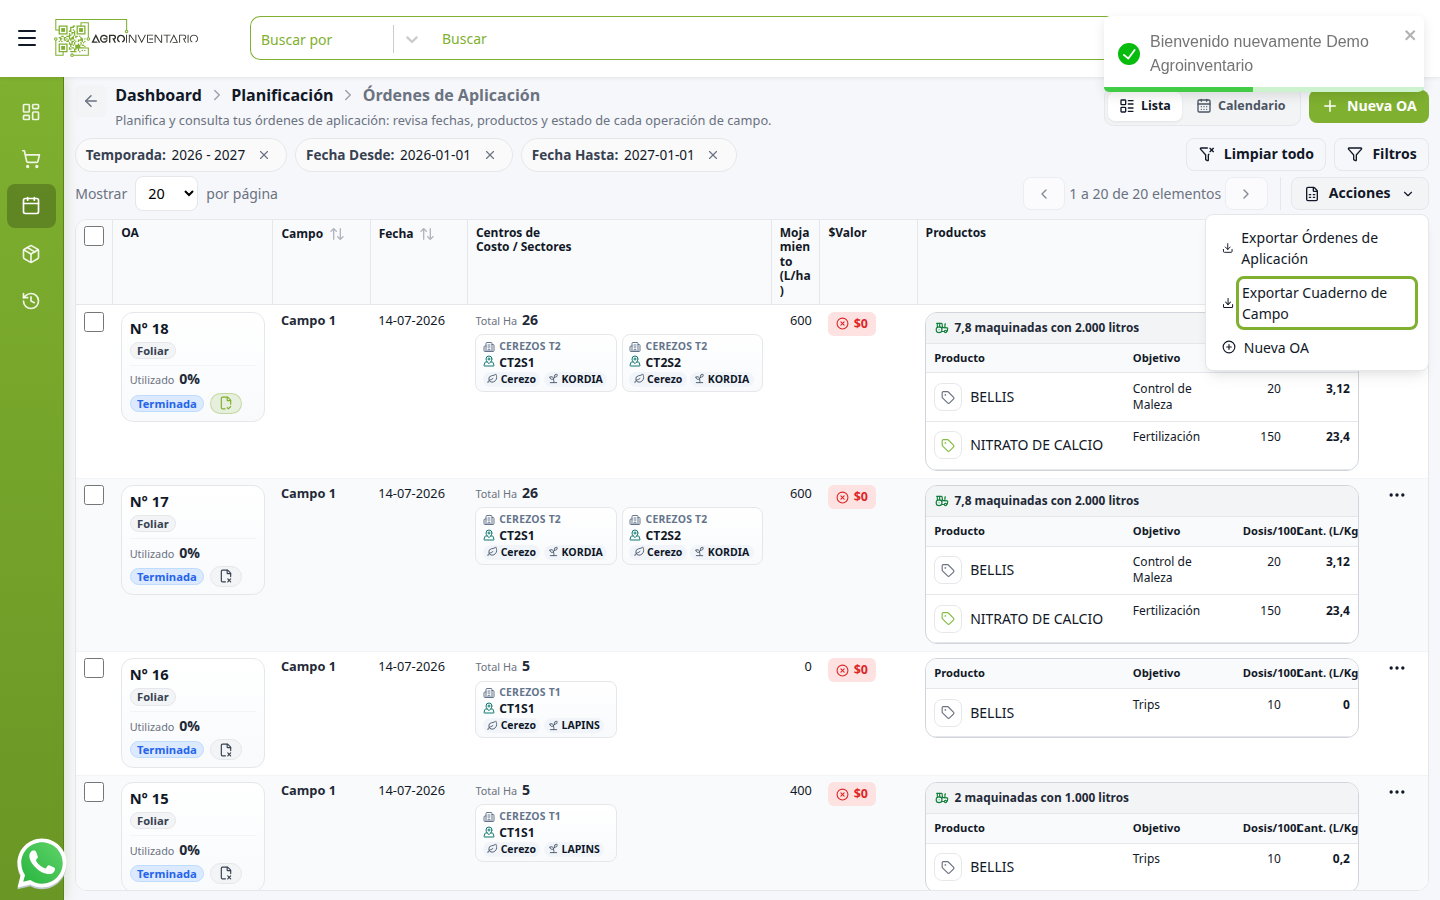Image resolution: width=1440 pixels, height=900 pixels.
Task: Switch to Lista view tab
Action: 1145,106
